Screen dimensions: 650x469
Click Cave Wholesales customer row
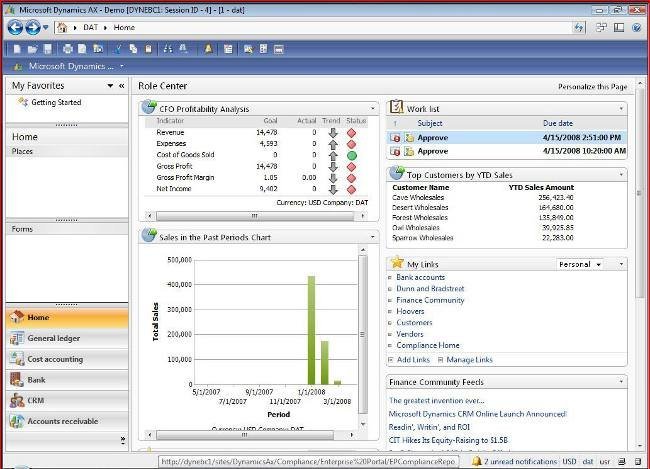483,197
